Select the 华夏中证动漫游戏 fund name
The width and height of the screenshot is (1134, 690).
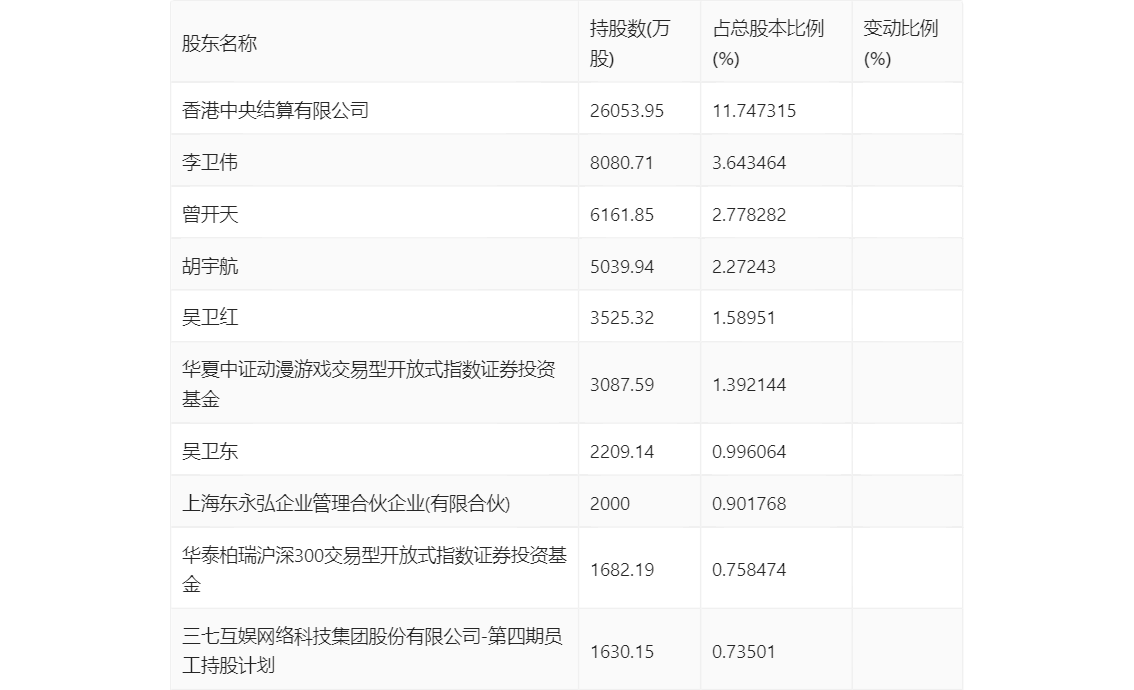(369, 384)
